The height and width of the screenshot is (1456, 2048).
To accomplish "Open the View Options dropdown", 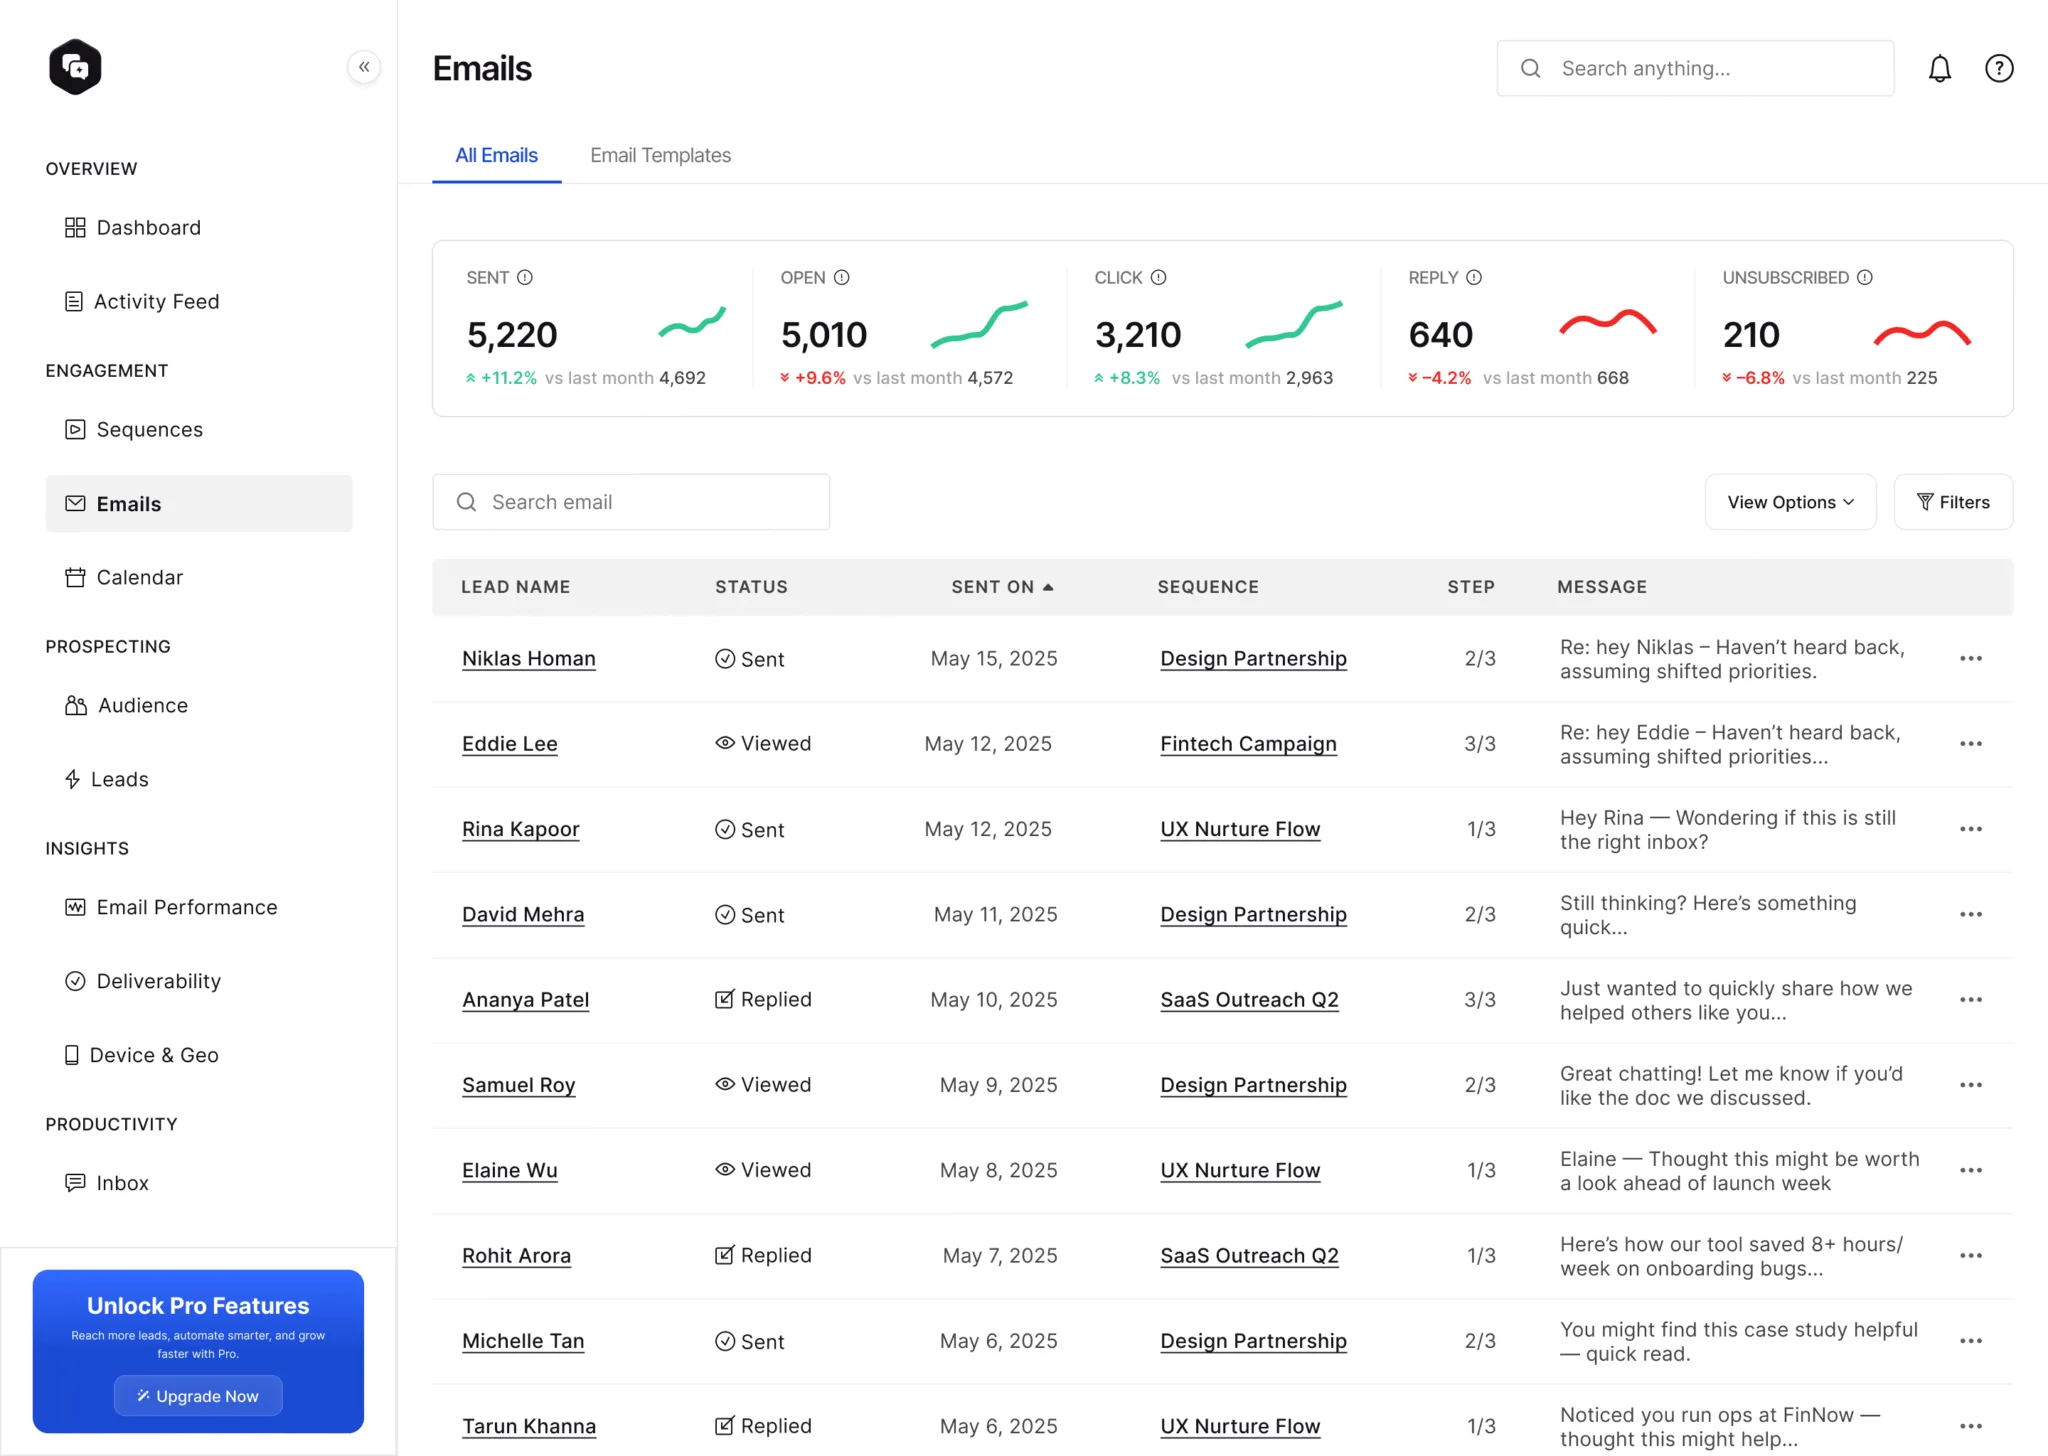I will coord(1789,502).
